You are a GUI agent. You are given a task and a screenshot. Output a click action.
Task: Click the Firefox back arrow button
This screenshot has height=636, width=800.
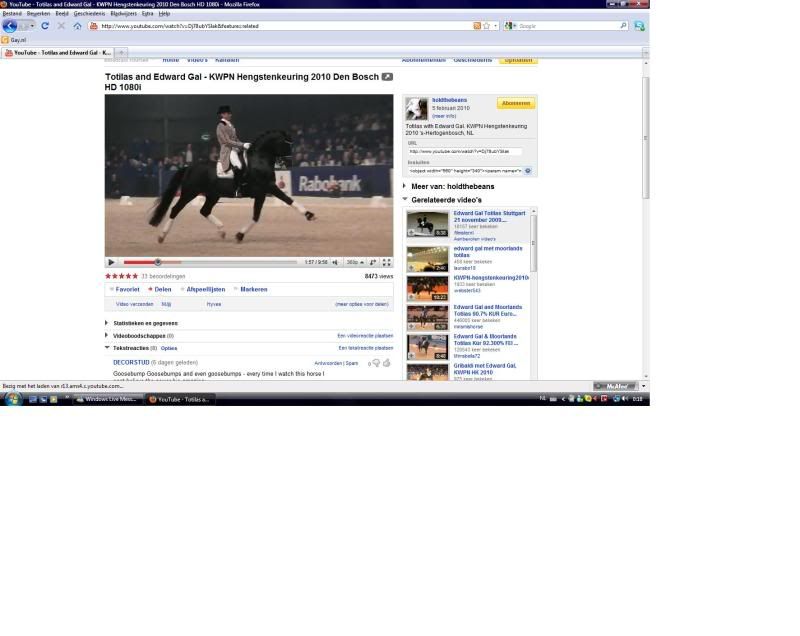(x=10, y=26)
